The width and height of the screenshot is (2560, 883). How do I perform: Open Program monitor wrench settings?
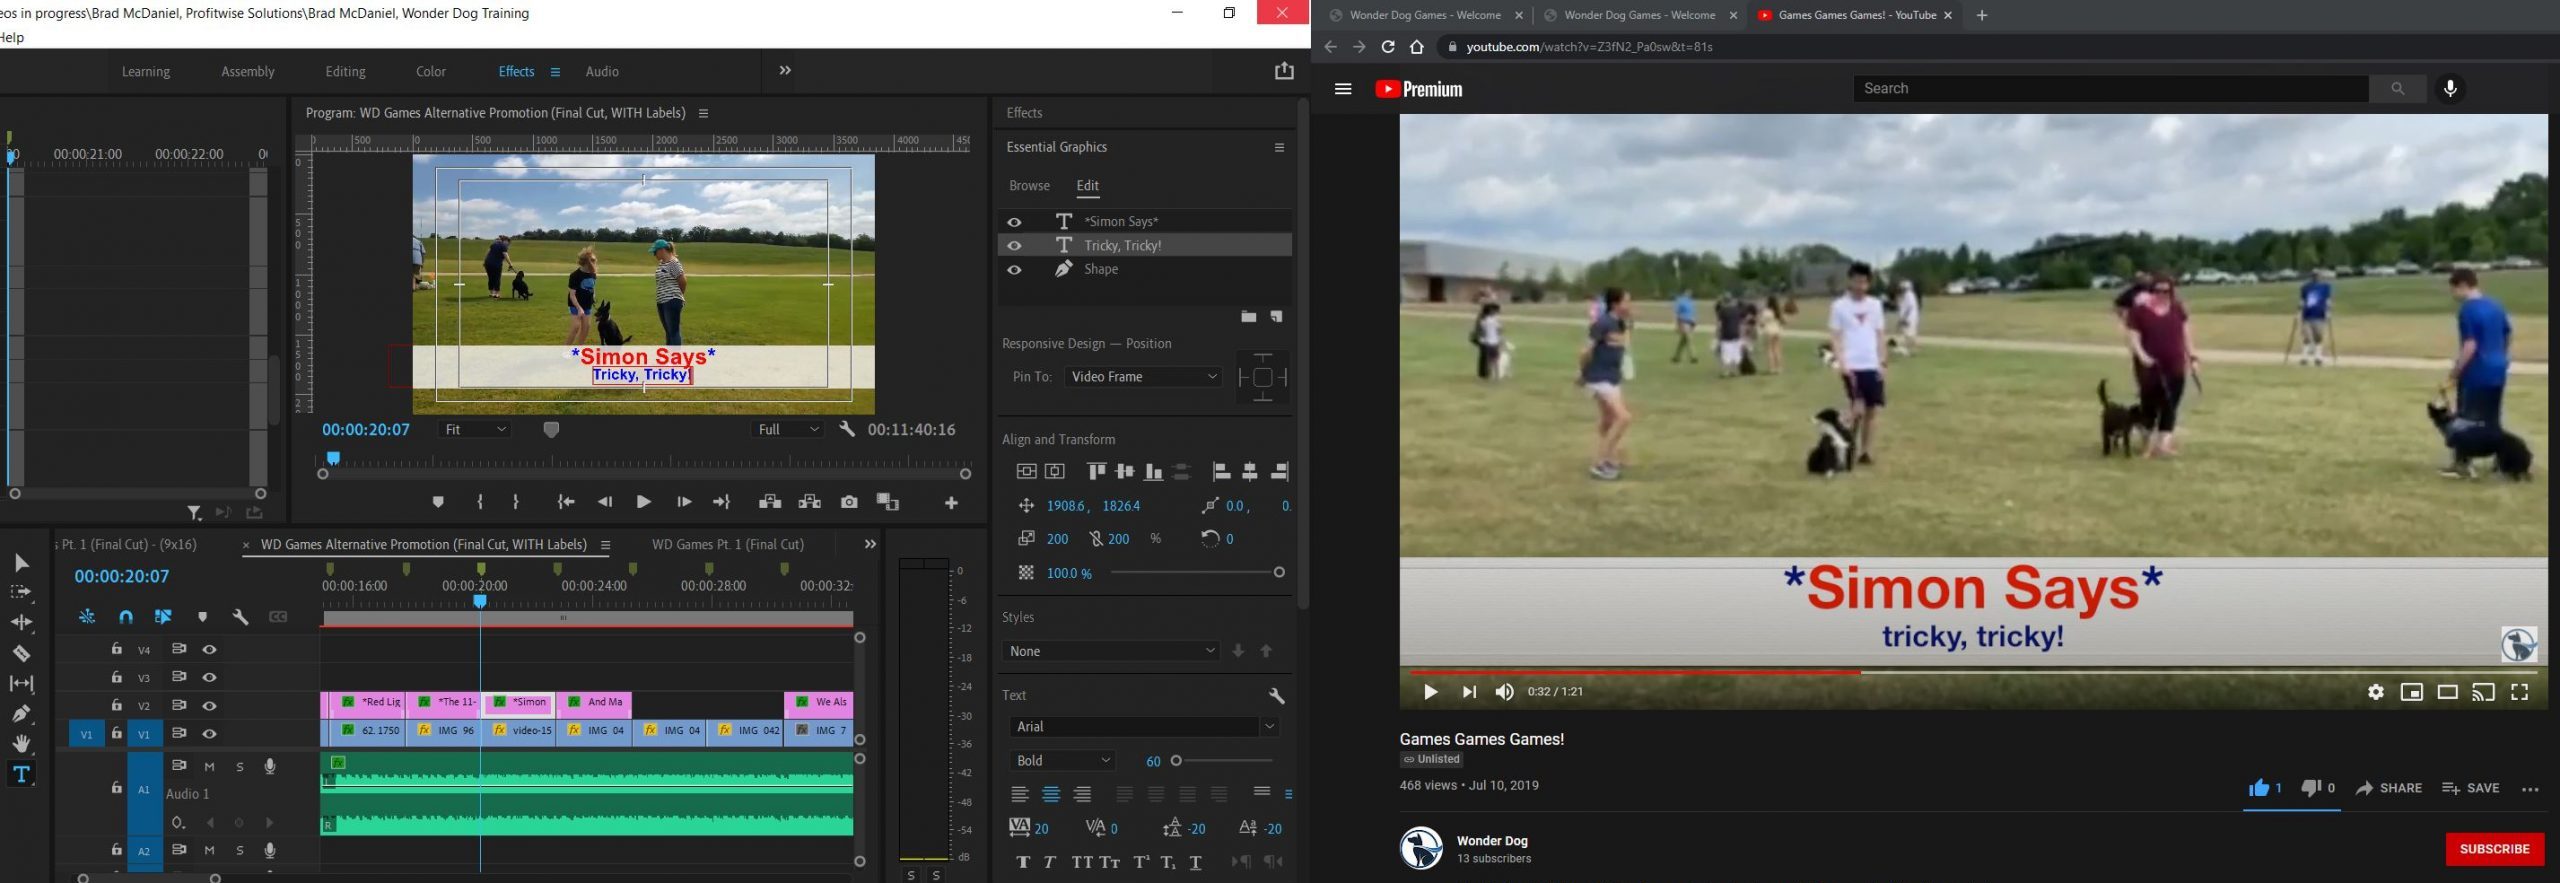pyautogui.click(x=847, y=429)
